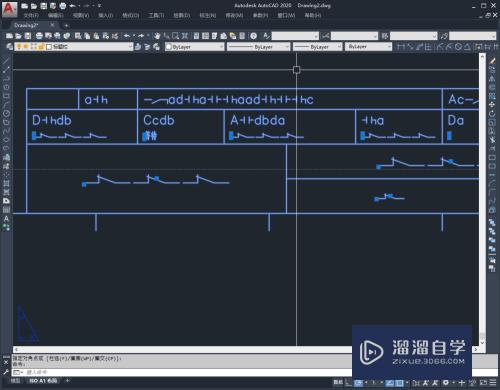Click the Linear dimension tool

click(x=401, y=47)
